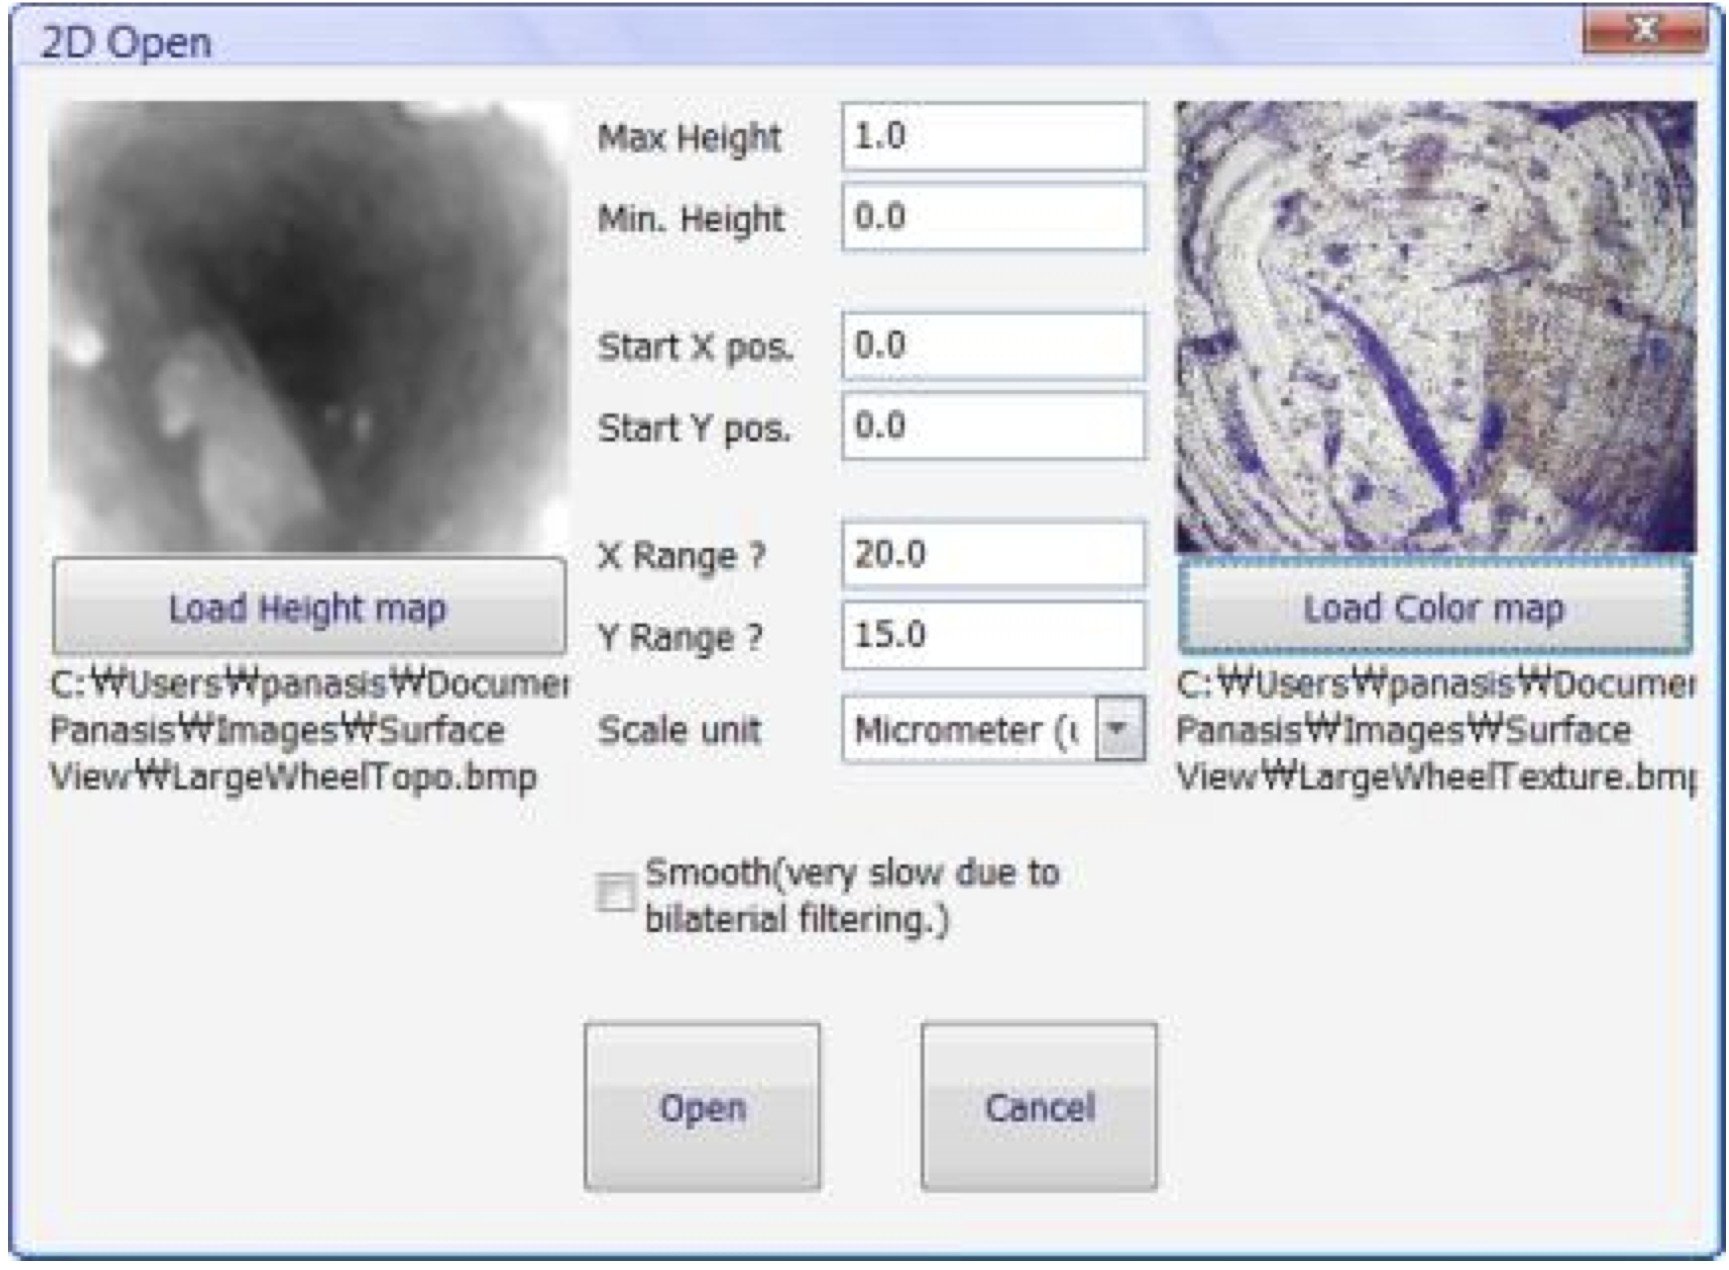
Task: Expand the Scale unit dropdown arrow
Action: pyautogui.click(x=1119, y=729)
